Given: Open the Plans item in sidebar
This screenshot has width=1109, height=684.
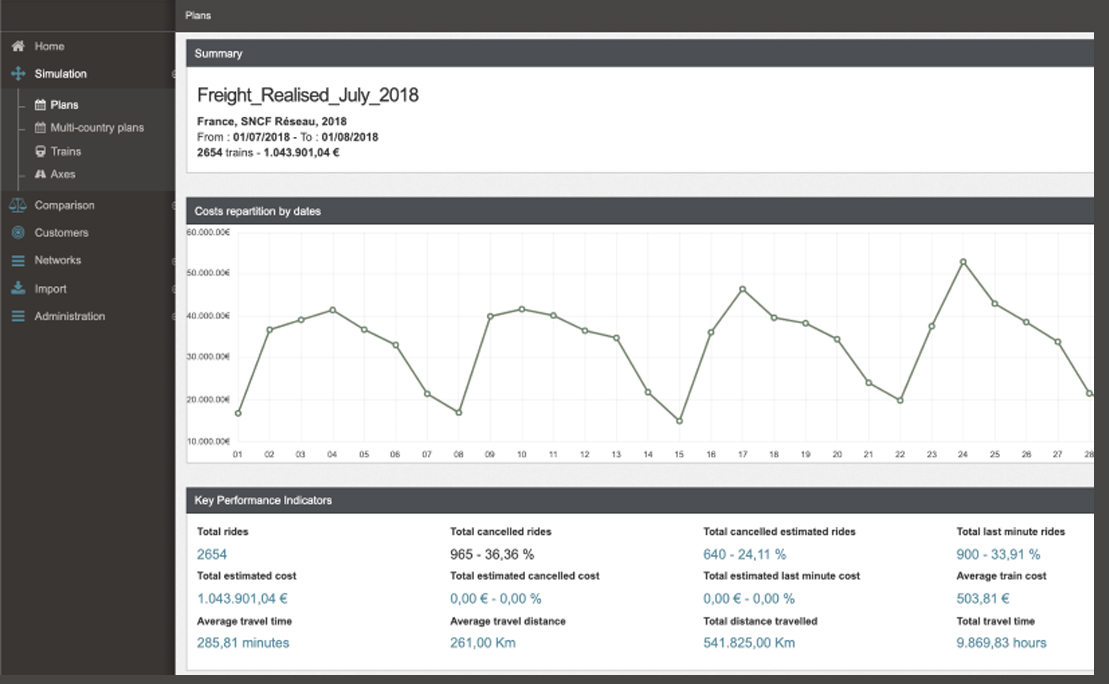Looking at the screenshot, I should (64, 105).
